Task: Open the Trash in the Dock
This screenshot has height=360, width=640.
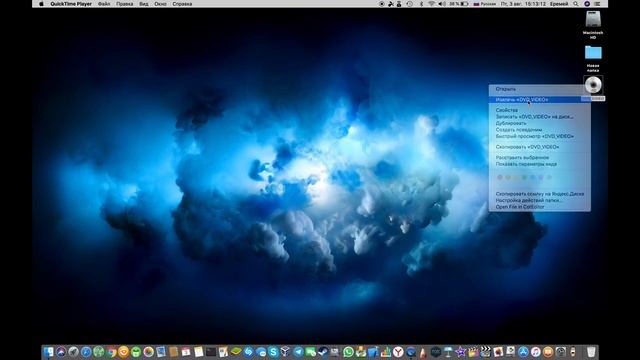Action: [591, 352]
